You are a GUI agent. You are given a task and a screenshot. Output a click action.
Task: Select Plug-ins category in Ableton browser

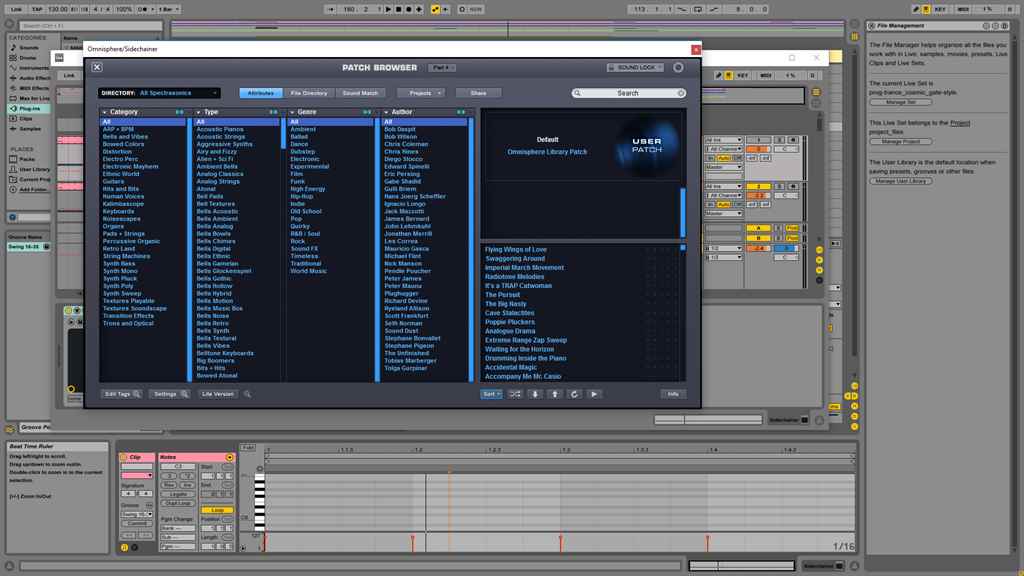click(x=29, y=108)
